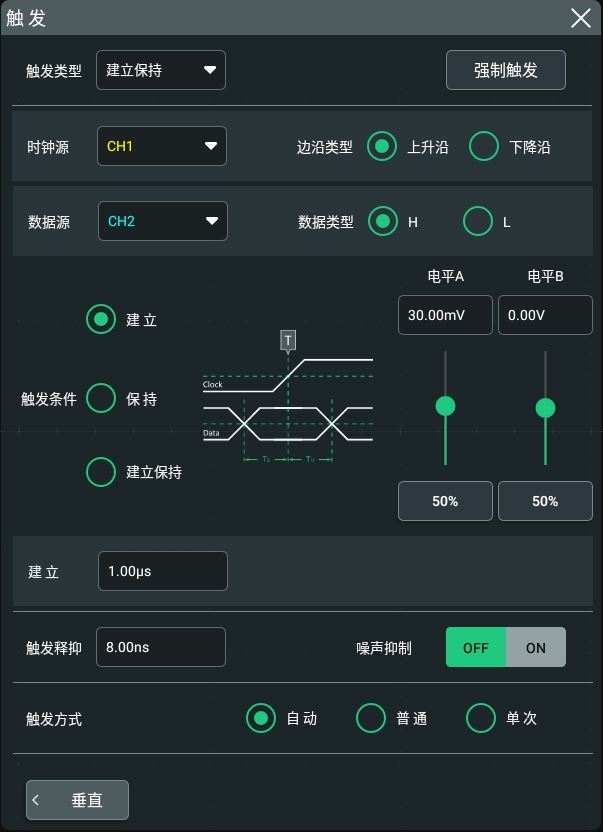Expand the 数据源 CH2 dropdown

tap(163, 221)
